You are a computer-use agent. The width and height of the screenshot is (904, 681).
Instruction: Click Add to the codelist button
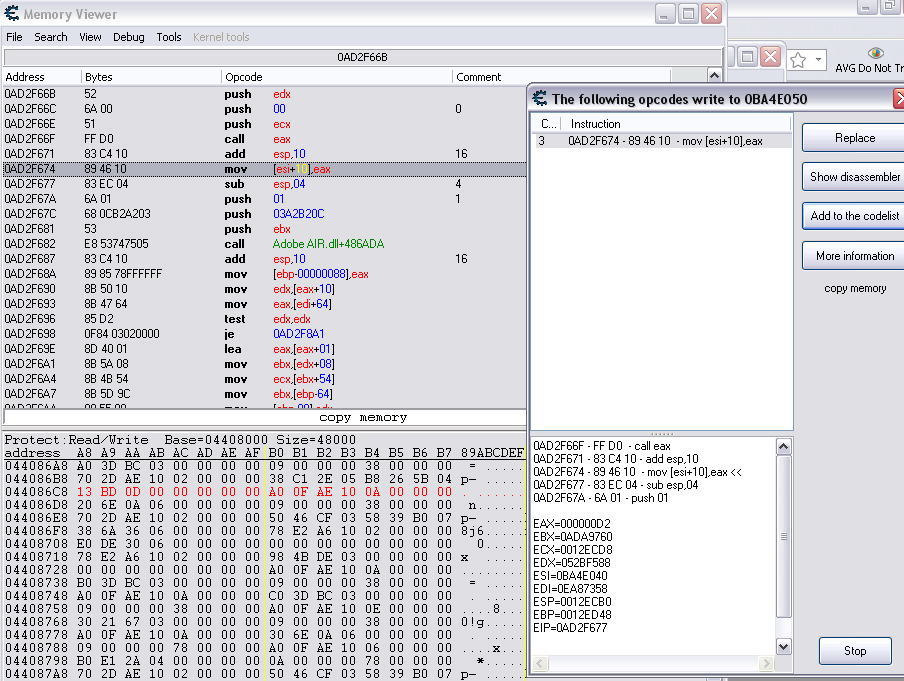pyautogui.click(x=854, y=216)
